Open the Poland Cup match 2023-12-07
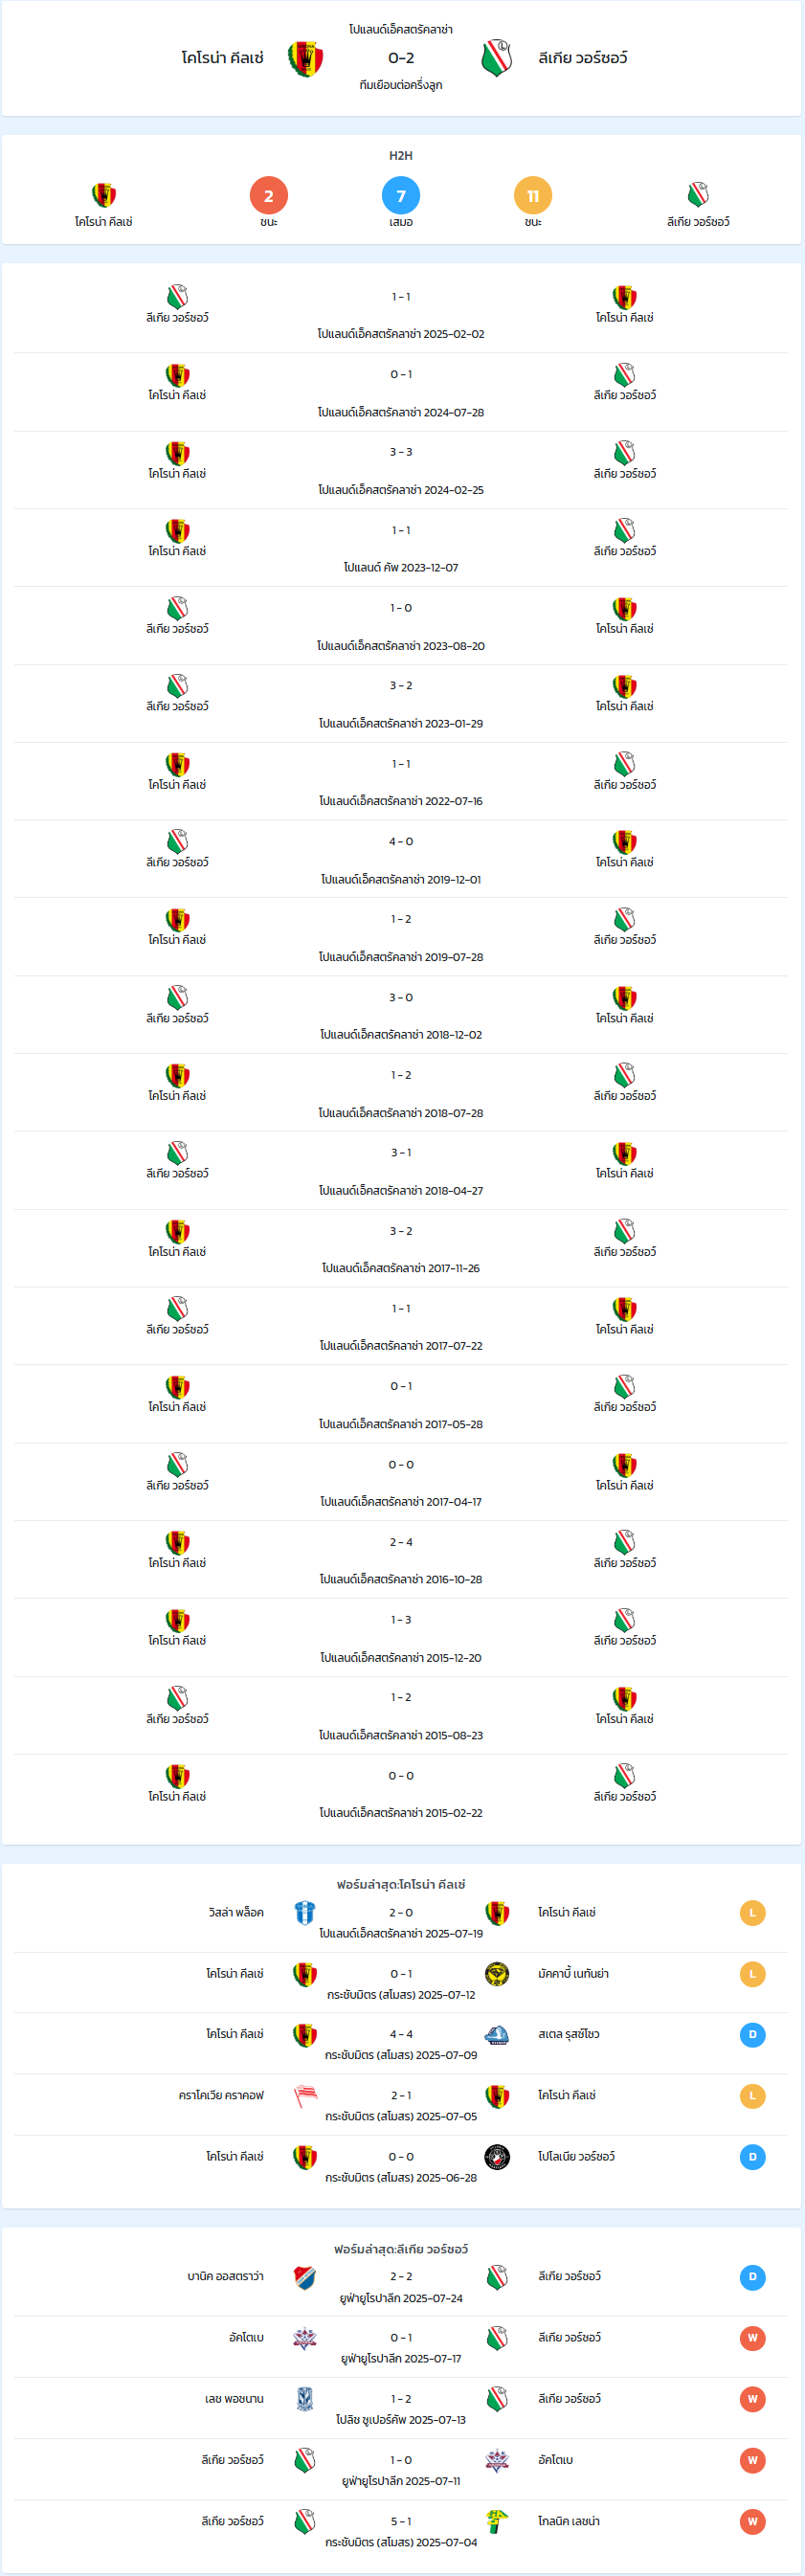Image resolution: width=805 pixels, height=2576 pixels. 401,548
